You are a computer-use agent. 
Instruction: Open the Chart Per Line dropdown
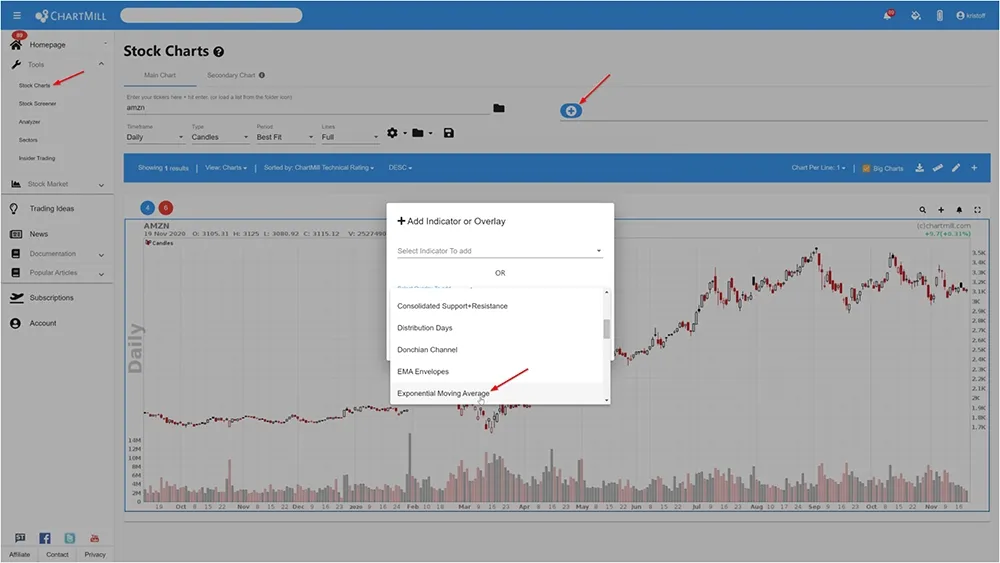[818, 168]
